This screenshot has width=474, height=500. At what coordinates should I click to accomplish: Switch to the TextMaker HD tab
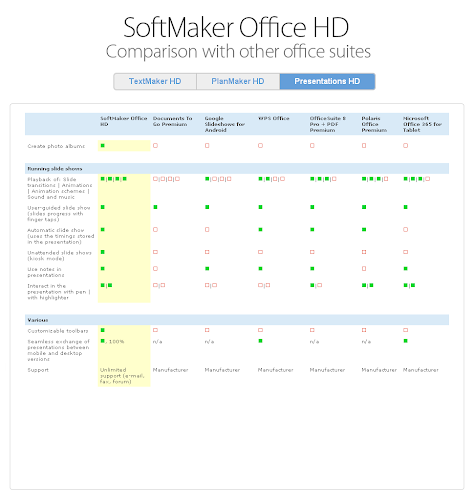point(155,81)
